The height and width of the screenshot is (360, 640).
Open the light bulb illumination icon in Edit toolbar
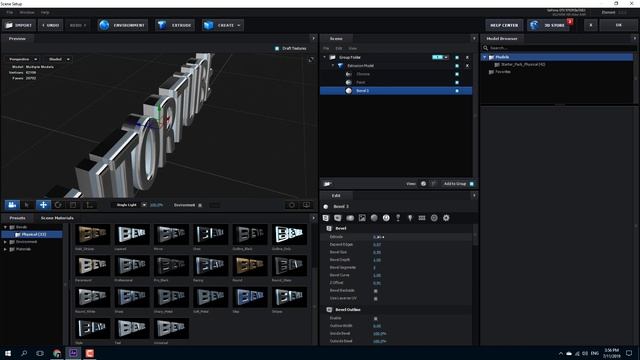(x=410, y=218)
